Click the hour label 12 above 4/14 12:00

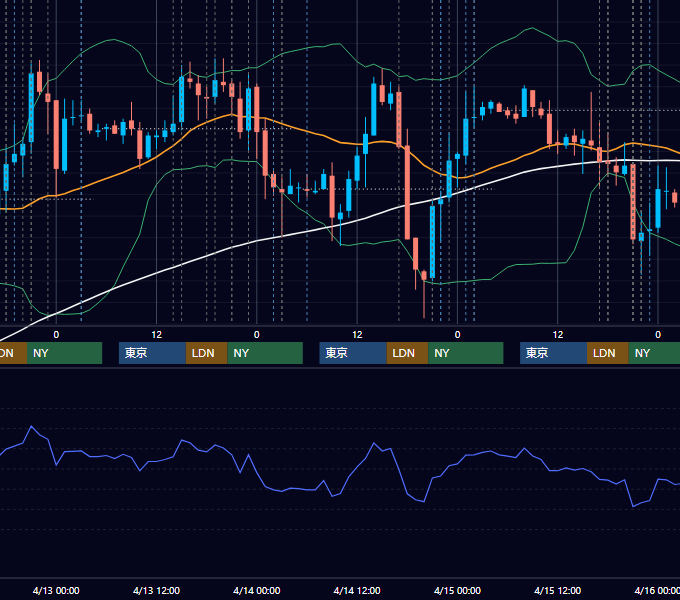[357, 335]
